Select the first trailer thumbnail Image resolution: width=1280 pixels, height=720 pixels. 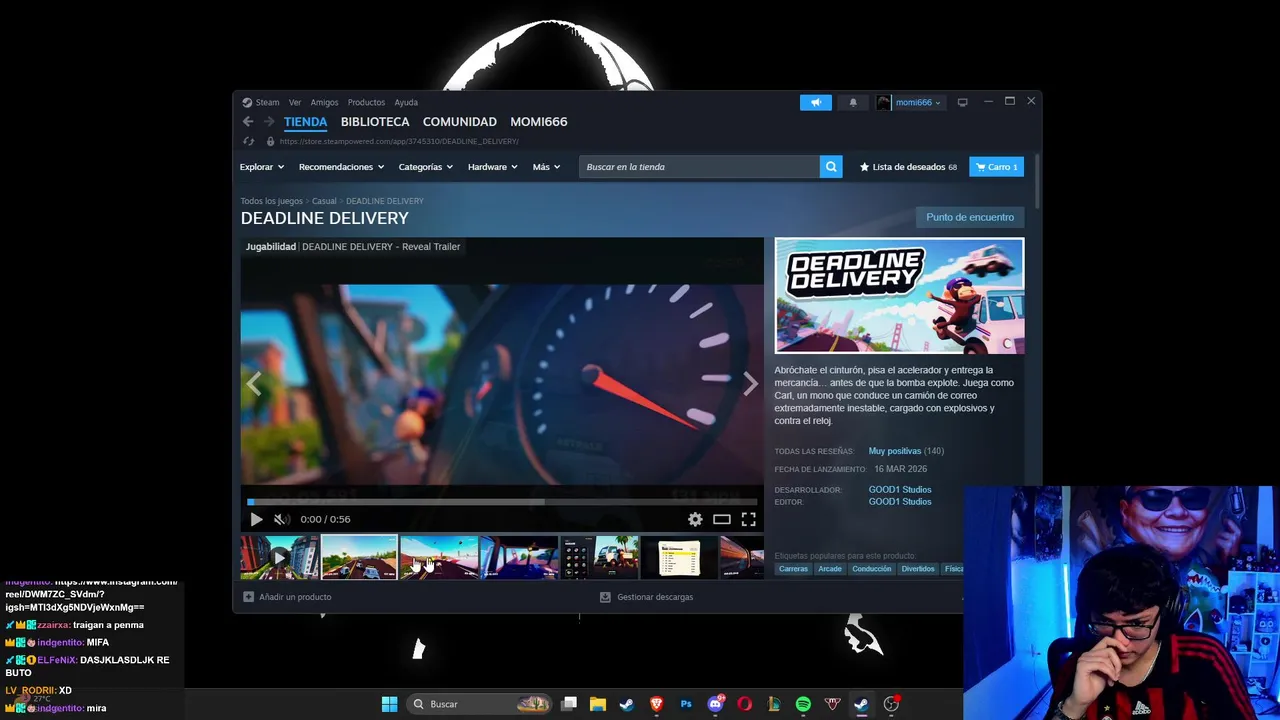click(x=279, y=558)
